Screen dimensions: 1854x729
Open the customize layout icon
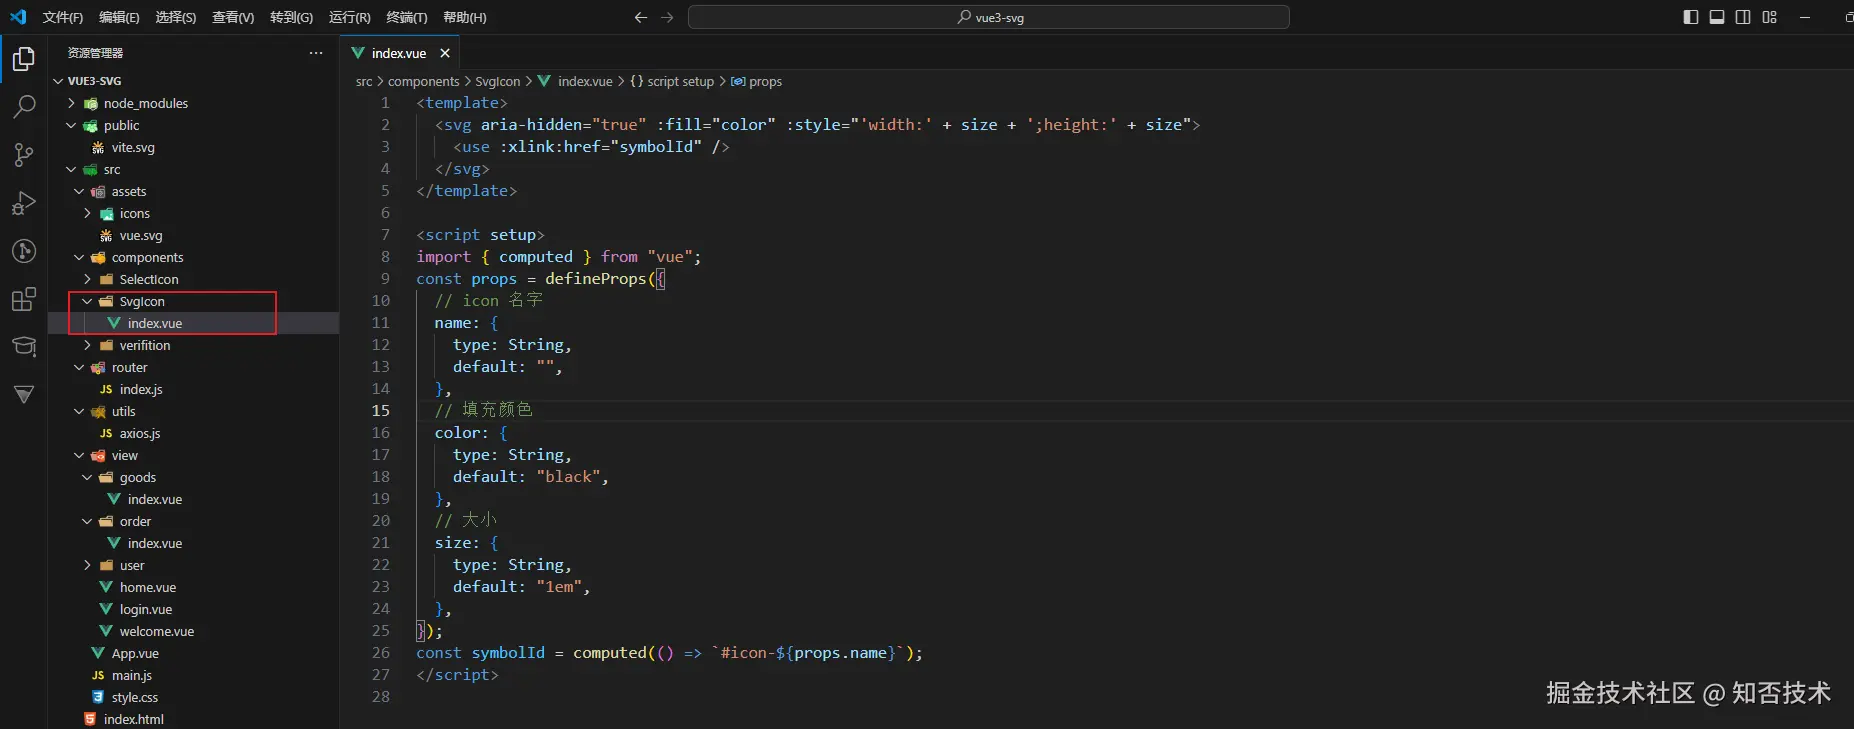point(1770,17)
